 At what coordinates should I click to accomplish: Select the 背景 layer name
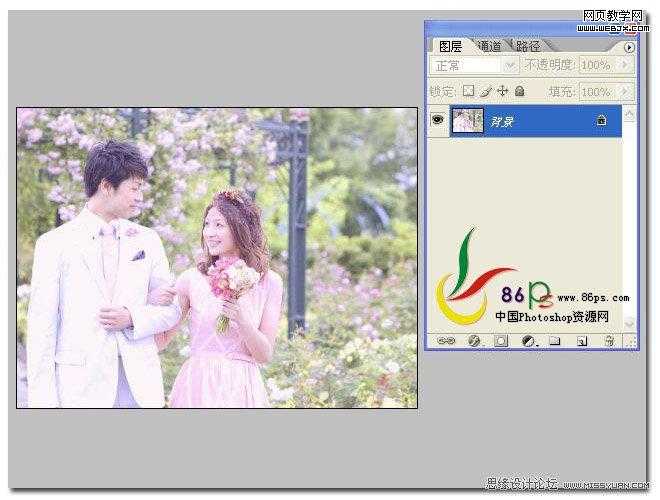[501, 122]
